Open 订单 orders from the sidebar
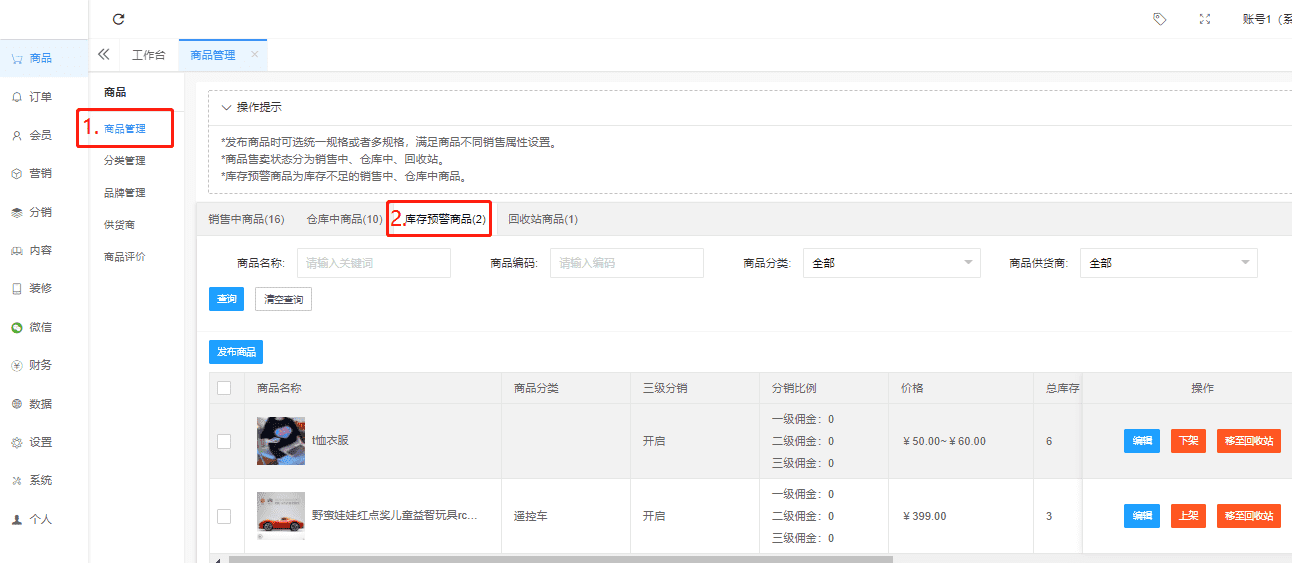The image size is (1292, 563). point(40,97)
